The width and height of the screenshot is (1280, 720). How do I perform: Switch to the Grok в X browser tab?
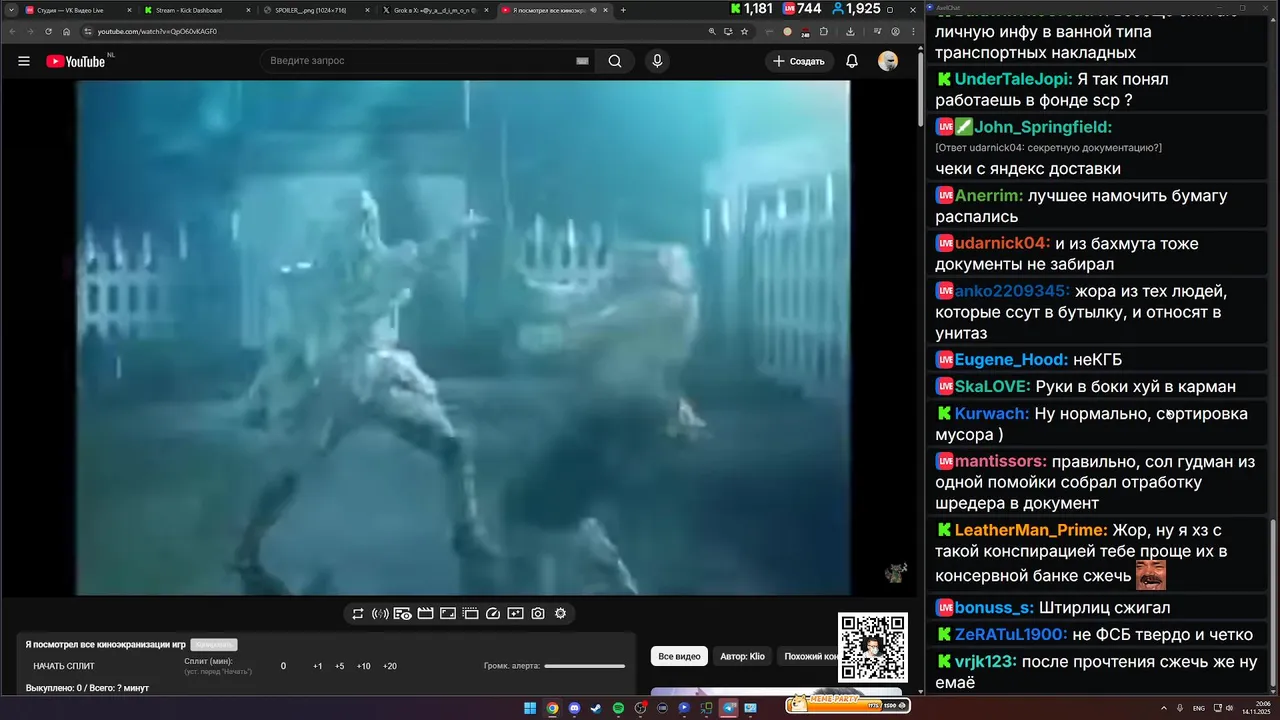click(x=436, y=10)
